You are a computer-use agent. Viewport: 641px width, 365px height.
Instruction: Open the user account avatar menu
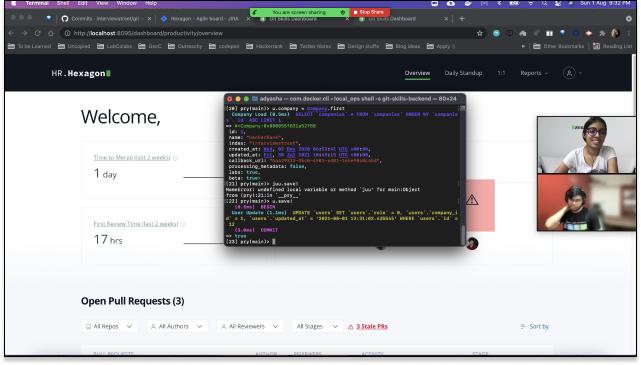[572, 73]
